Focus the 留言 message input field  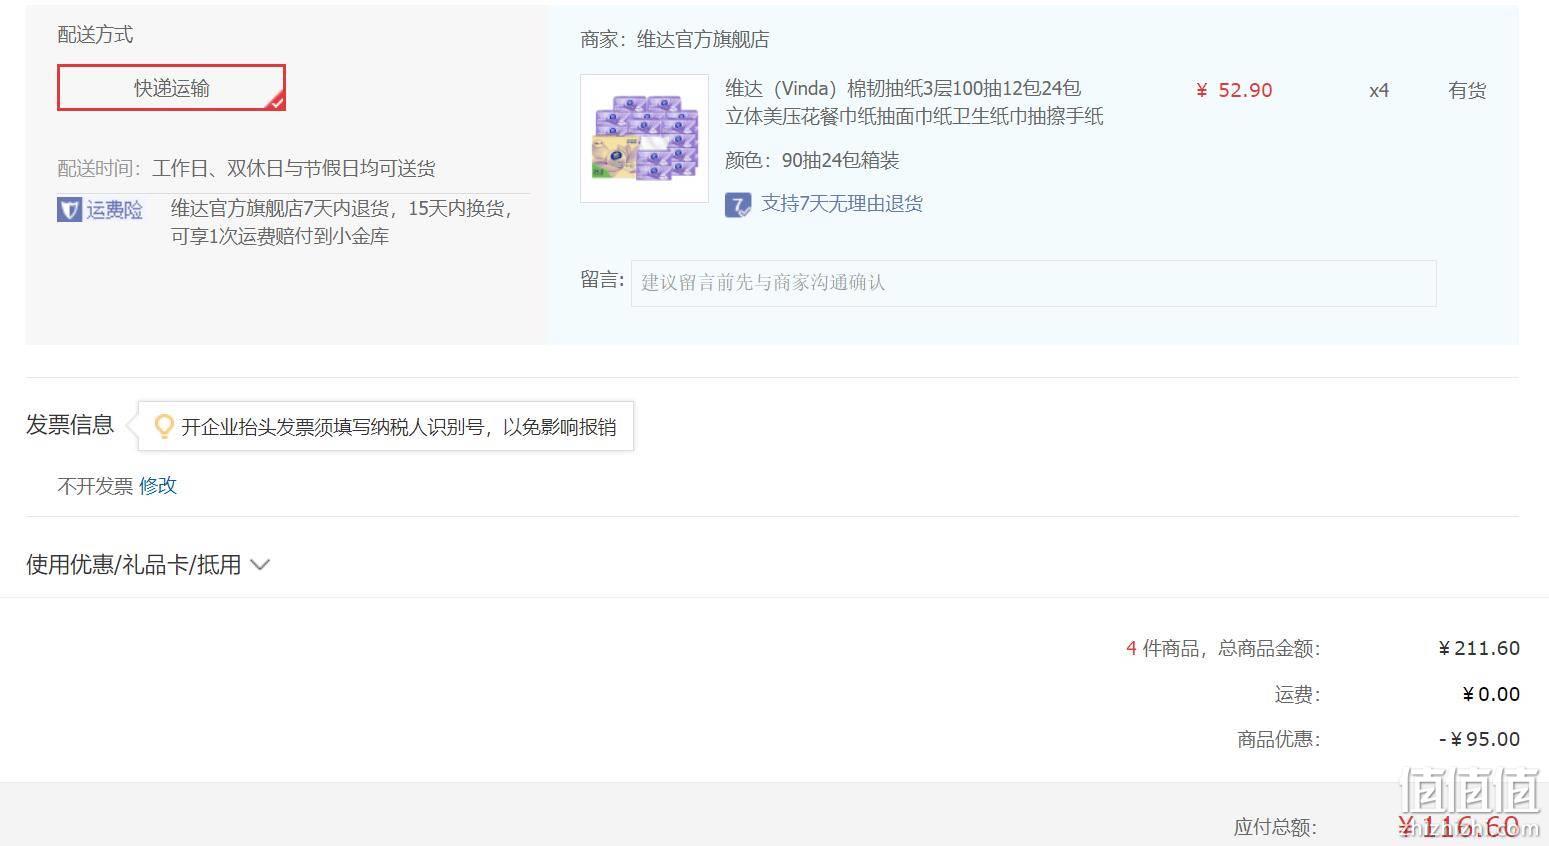(x=1033, y=283)
